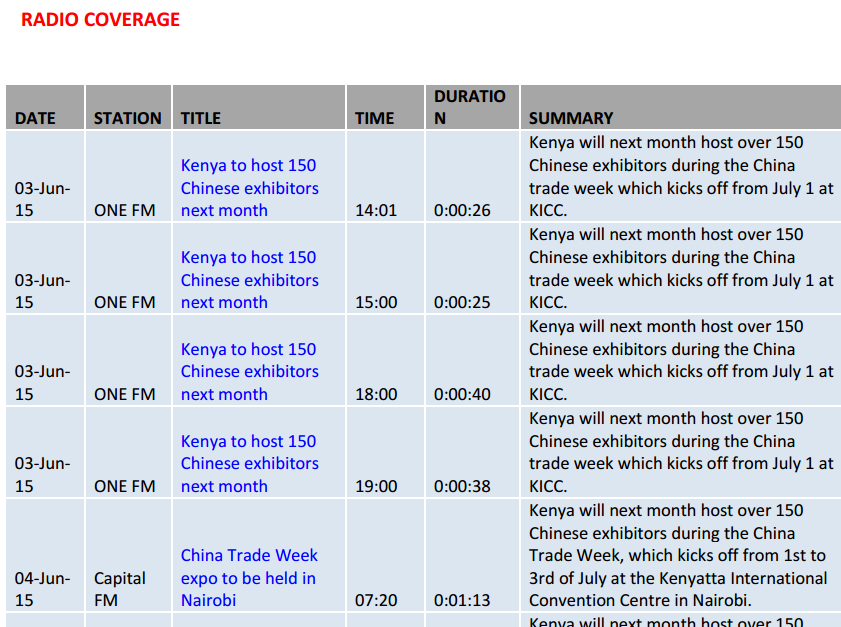Click the STATION column header

coord(127,118)
